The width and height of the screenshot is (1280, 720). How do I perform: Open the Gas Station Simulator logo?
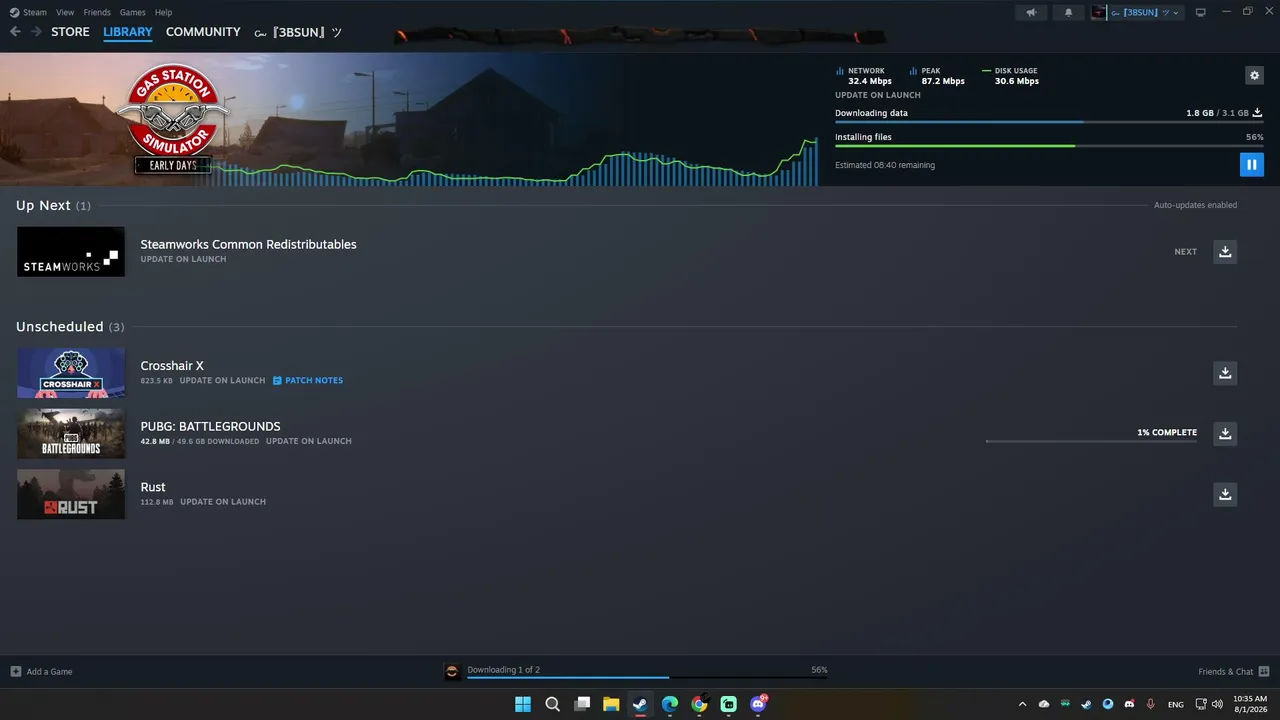[173, 118]
